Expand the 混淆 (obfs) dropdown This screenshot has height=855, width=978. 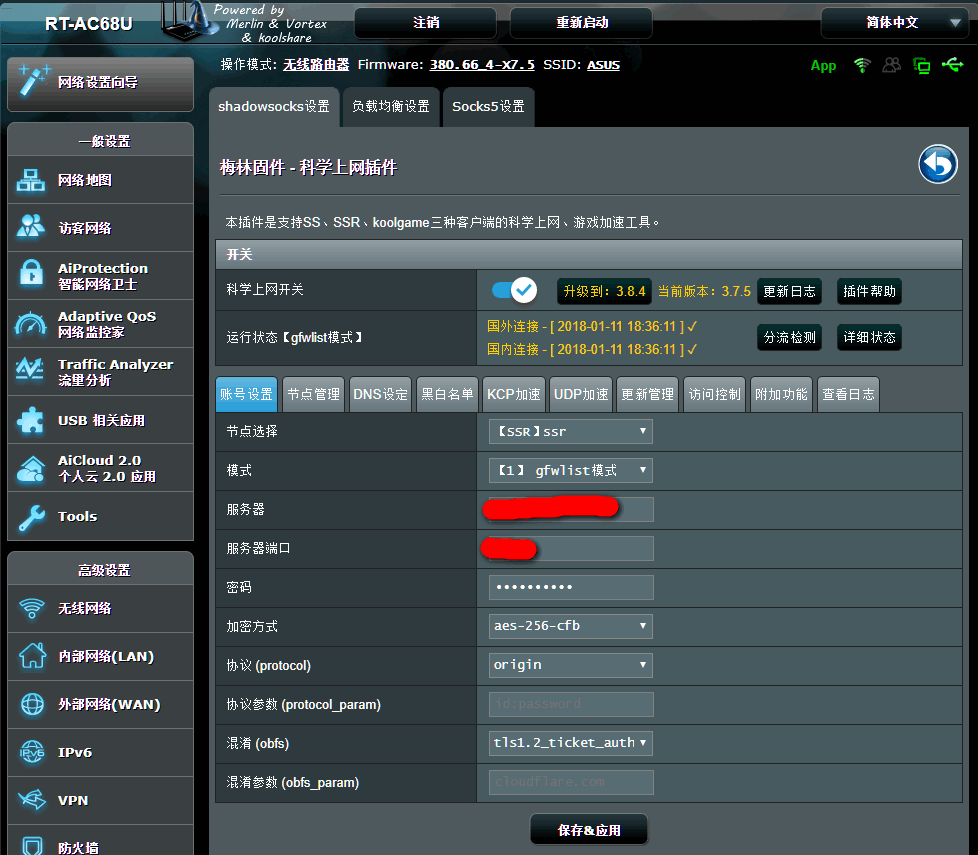(570, 742)
